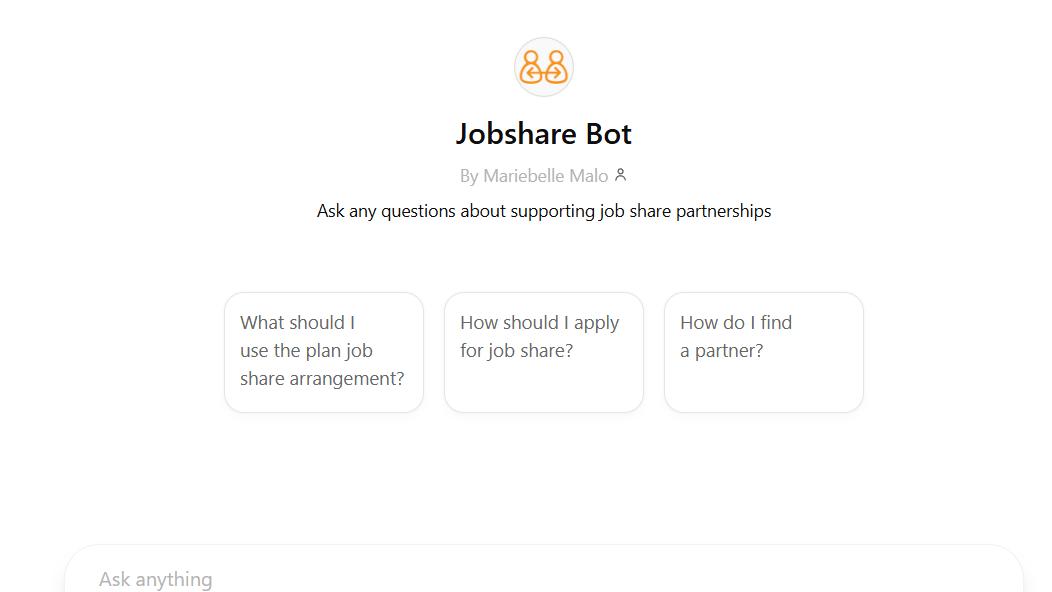The image size is (1052, 592).
Task: Choose the "How should I apply for job share?" prompt
Action: click(x=543, y=351)
